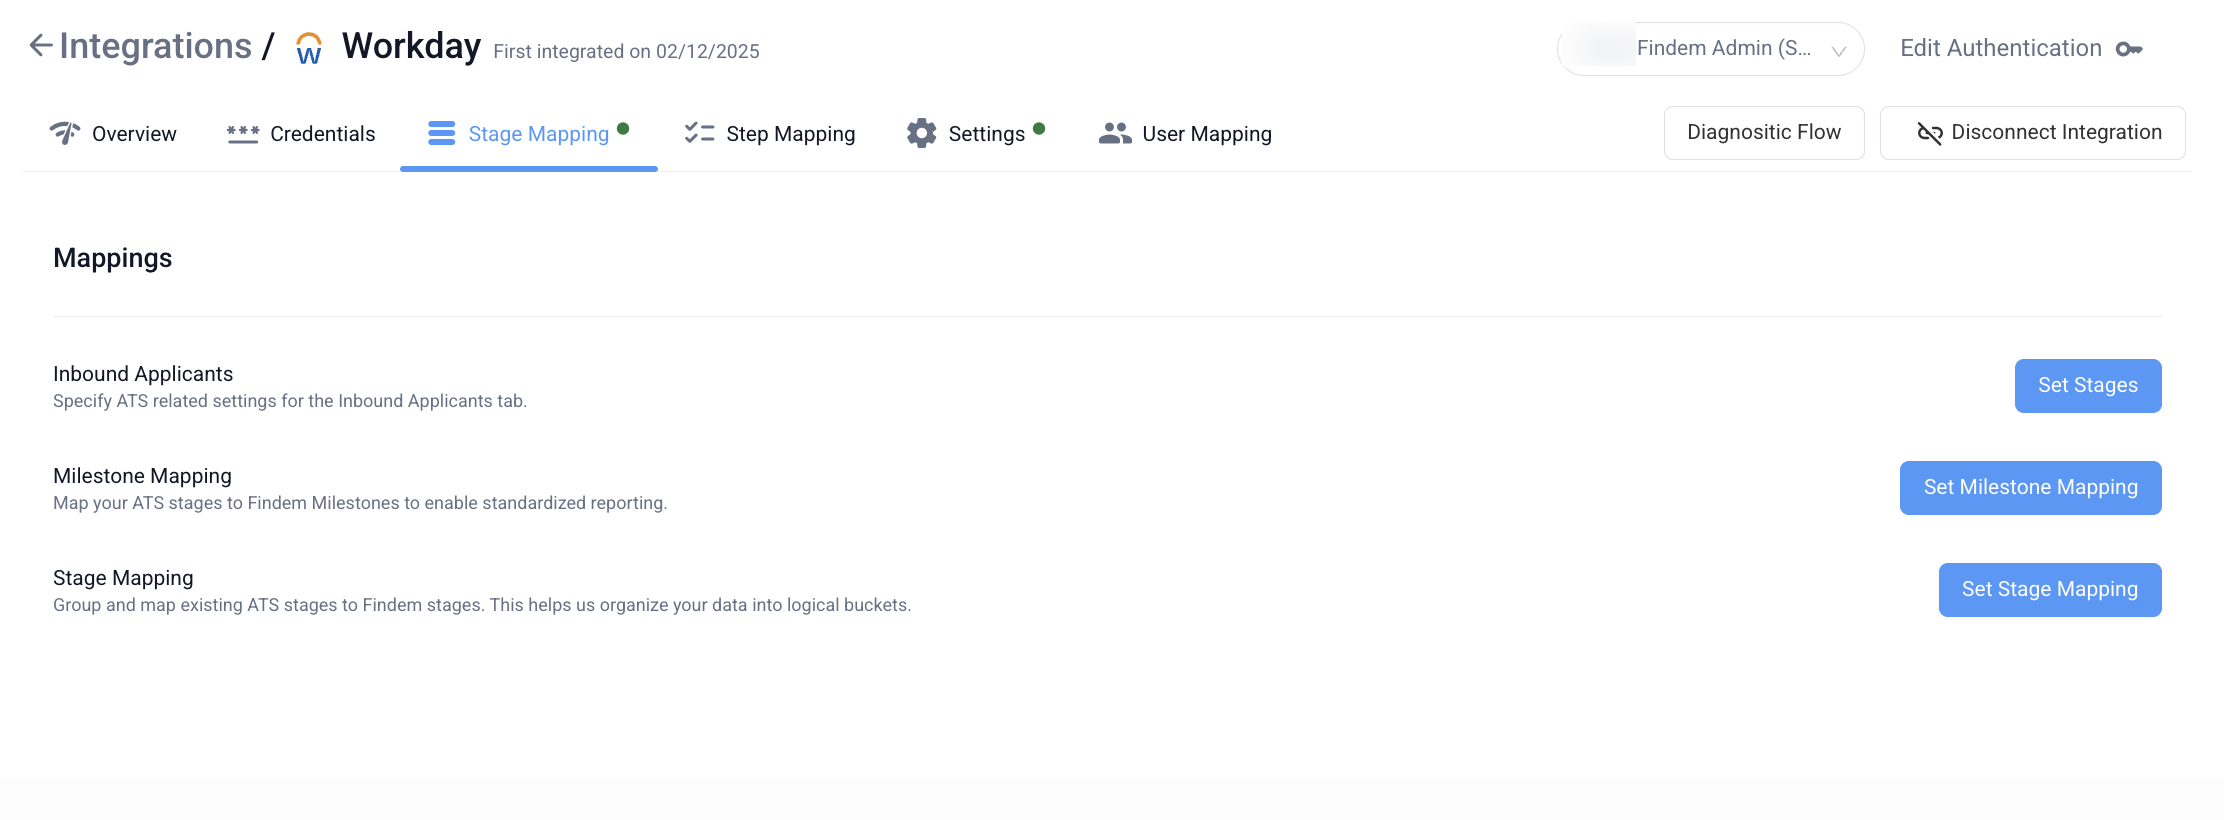Click Set Stages for Inbound Applicants

2088,386
